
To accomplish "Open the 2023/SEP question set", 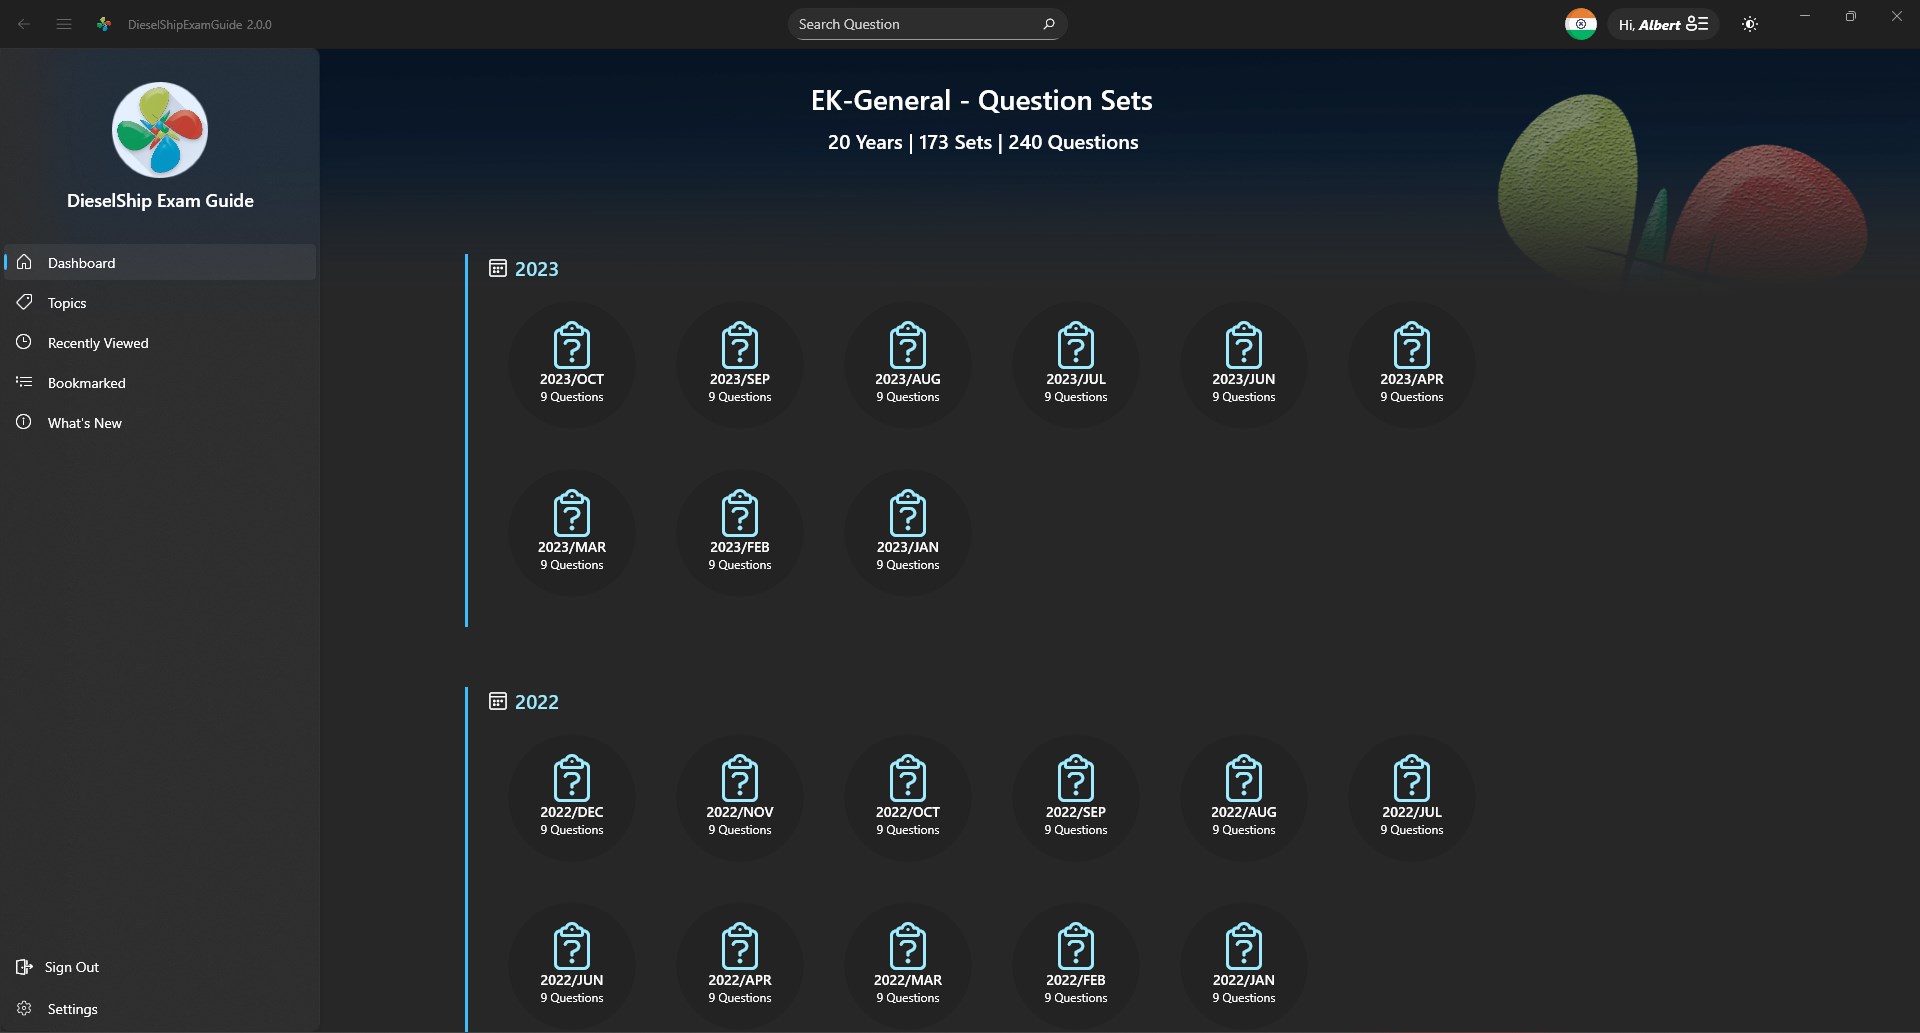I will (x=740, y=365).
